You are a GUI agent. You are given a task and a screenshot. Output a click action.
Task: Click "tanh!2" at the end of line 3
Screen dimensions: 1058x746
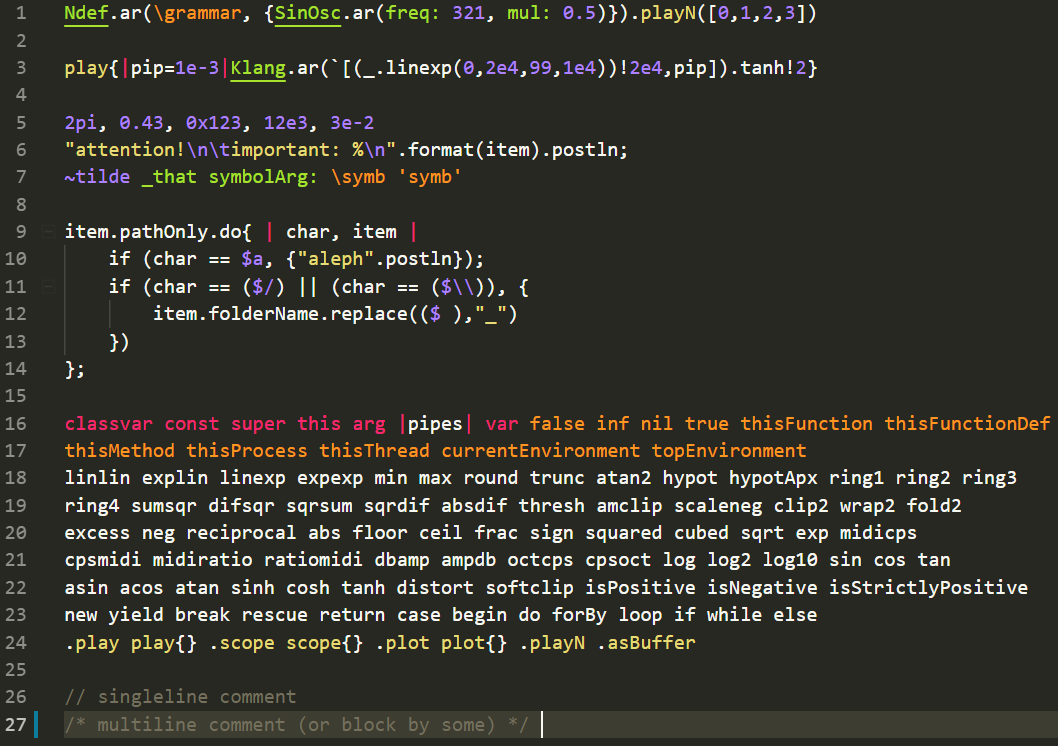pos(773,67)
